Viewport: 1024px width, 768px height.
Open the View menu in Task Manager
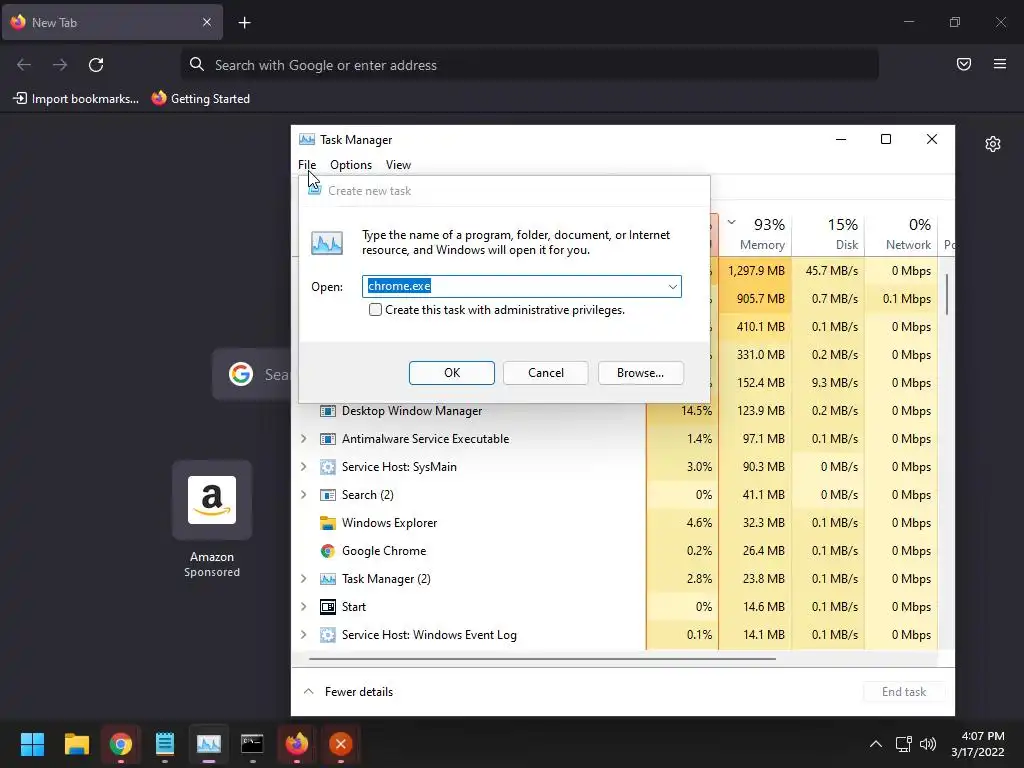tap(398, 165)
